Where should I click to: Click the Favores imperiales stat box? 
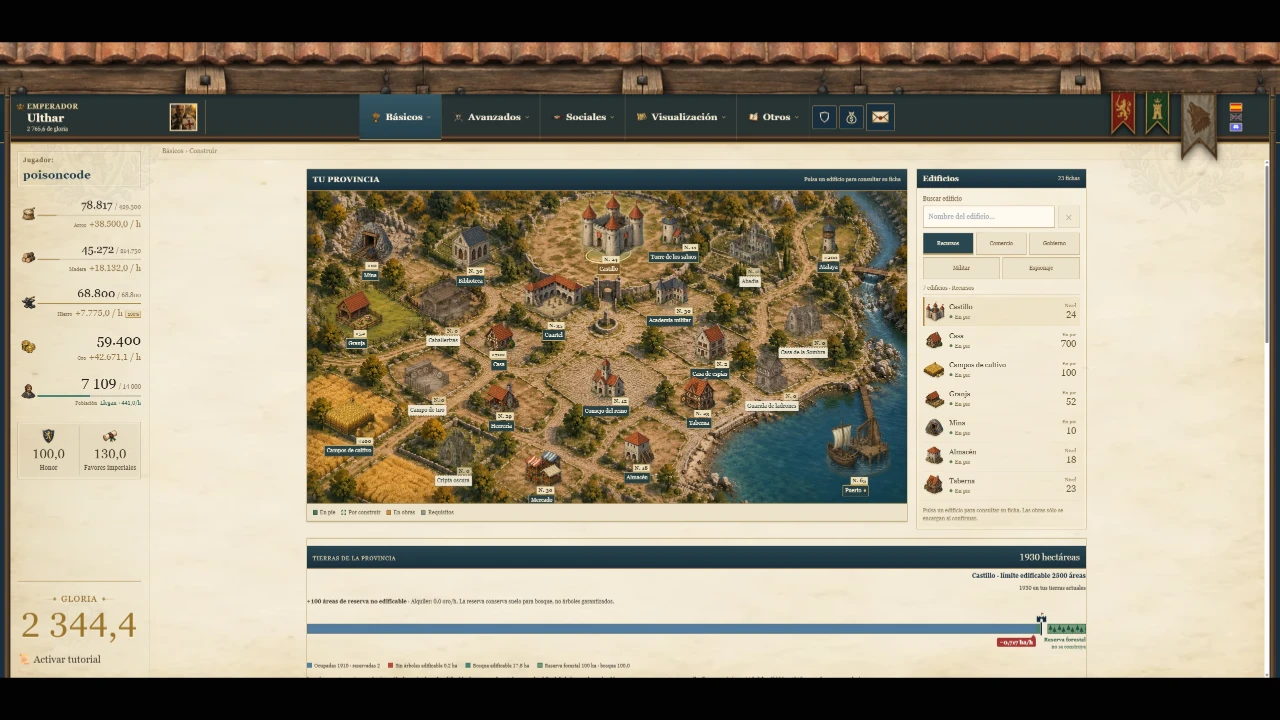pyautogui.click(x=110, y=450)
